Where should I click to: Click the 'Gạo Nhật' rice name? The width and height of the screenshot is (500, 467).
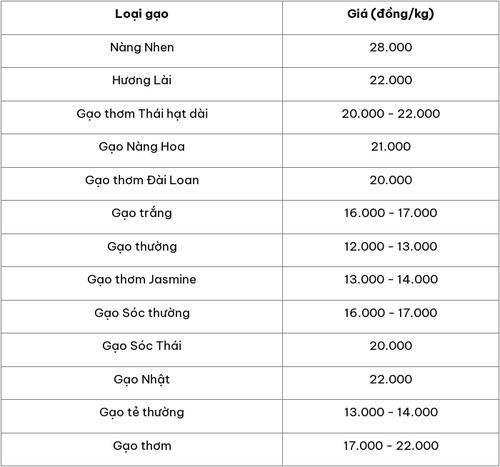(x=142, y=380)
